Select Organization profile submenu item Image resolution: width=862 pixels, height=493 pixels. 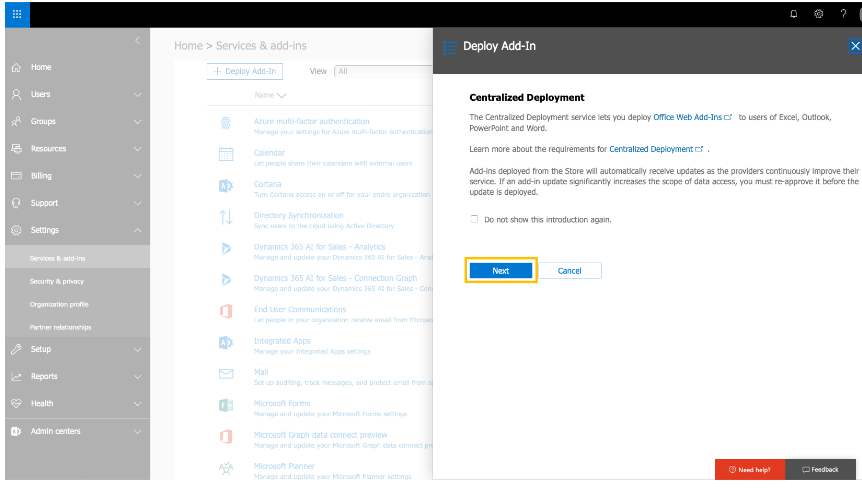tap(78, 304)
